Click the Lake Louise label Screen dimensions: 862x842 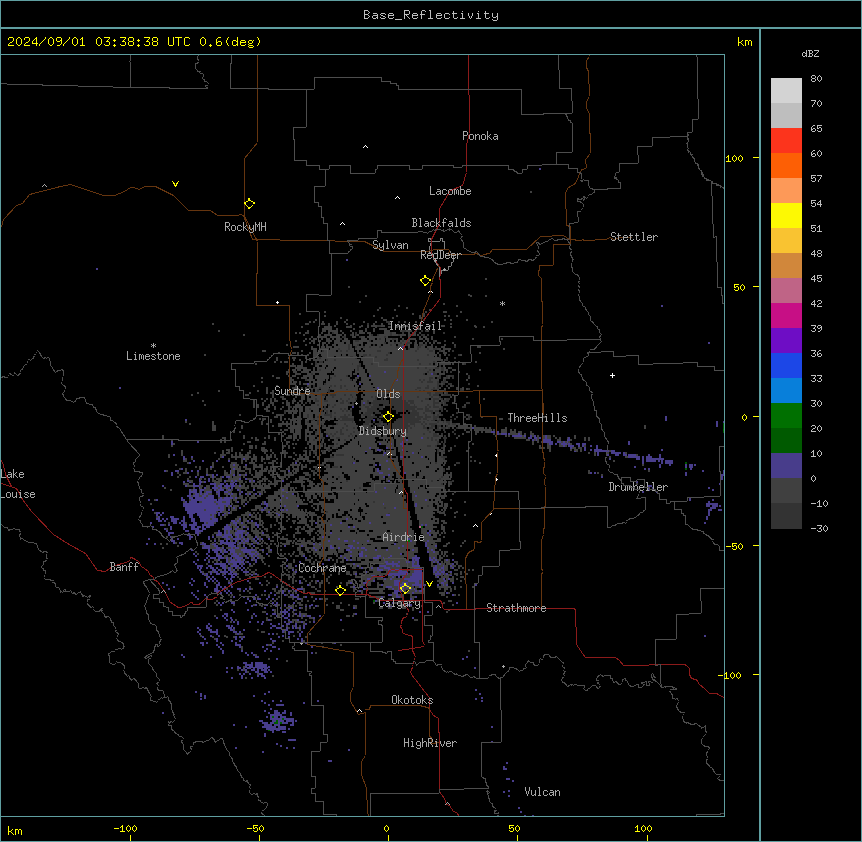click(18, 484)
